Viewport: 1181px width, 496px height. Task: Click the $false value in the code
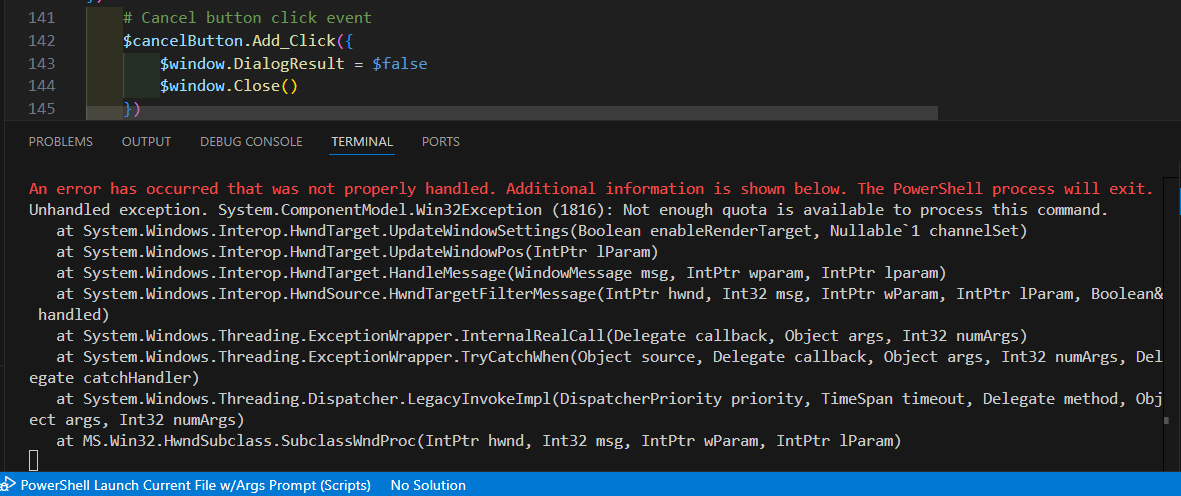[x=400, y=64]
